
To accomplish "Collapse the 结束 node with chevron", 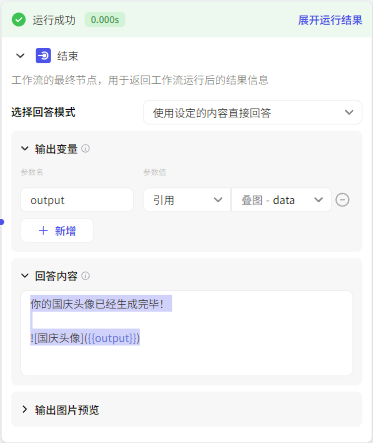I will click(20, 56).
